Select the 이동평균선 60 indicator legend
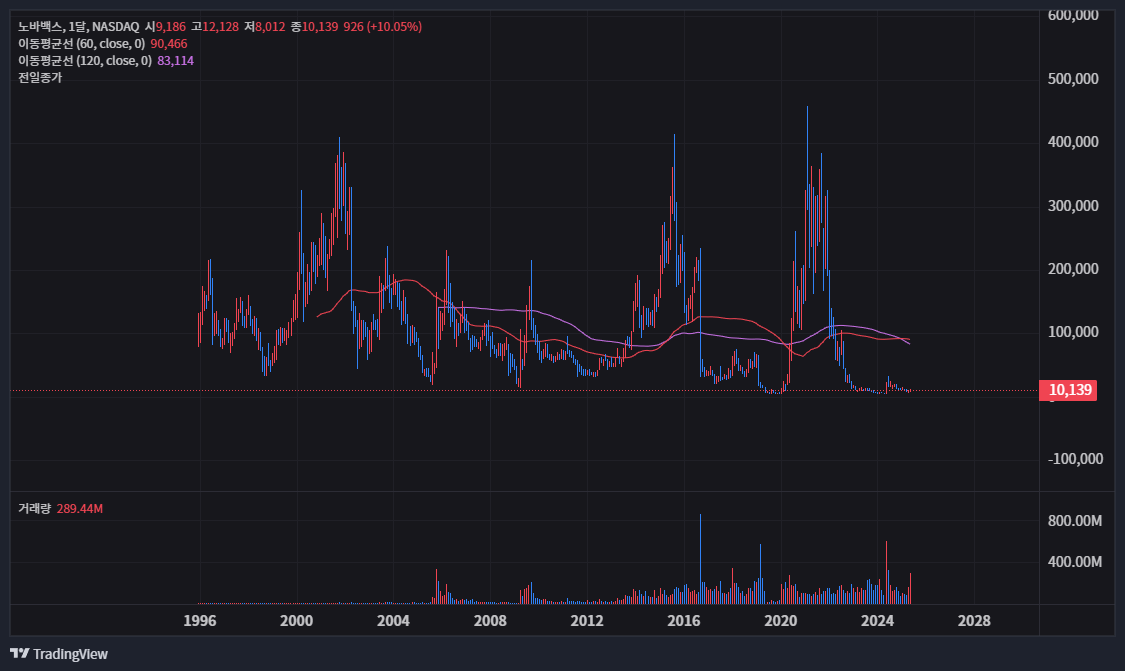 pyautogui.click(x=81, y=44)
